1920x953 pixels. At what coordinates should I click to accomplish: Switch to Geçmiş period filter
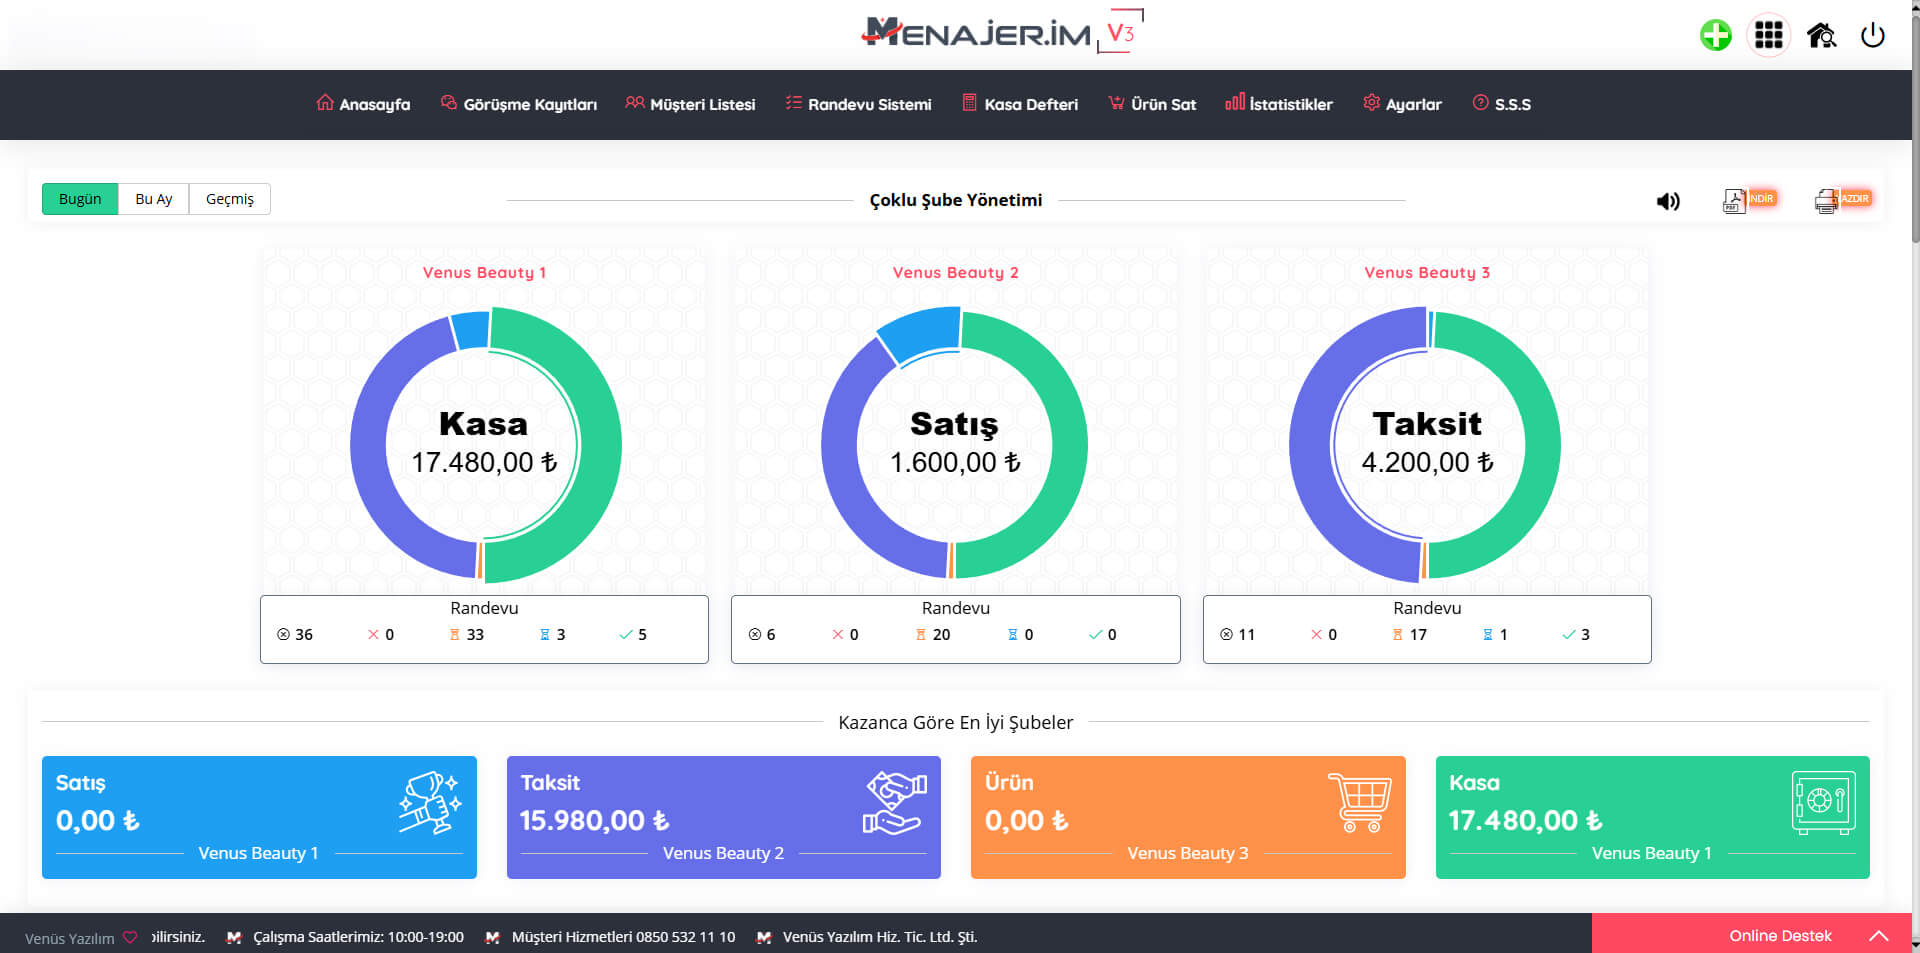point(229,199)
